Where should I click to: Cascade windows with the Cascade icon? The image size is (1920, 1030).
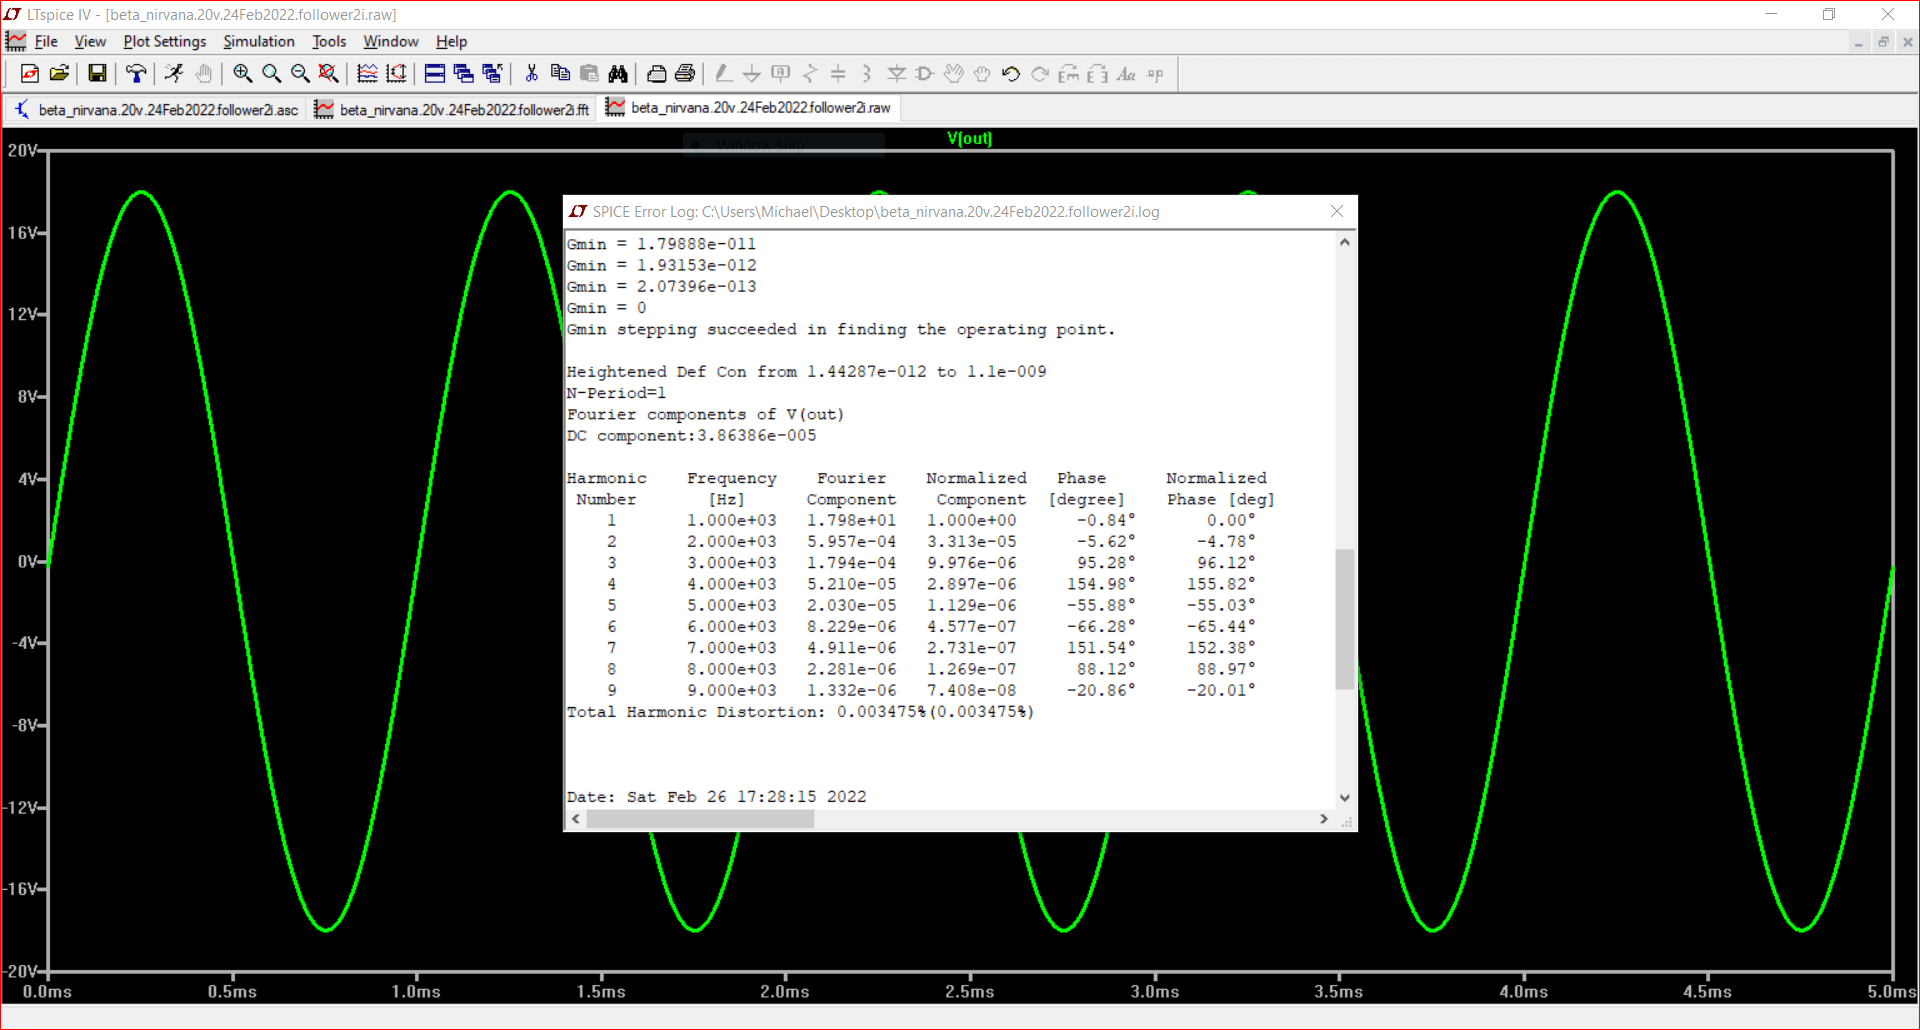pos(463,74)
